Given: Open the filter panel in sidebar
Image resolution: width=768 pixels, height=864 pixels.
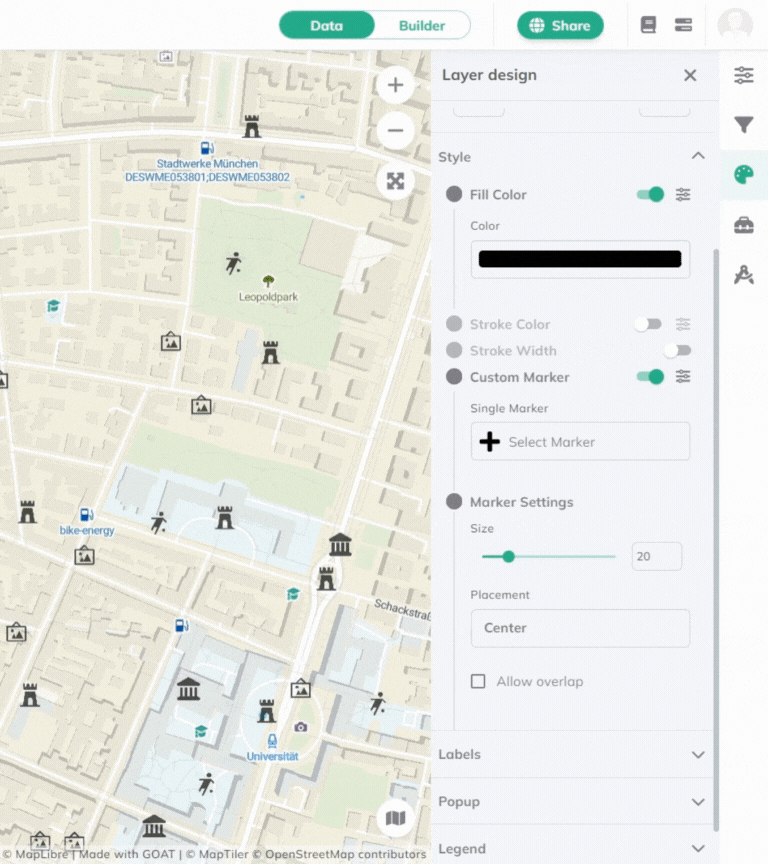Looking at the screenshot, I should click(x=743, y=125).
